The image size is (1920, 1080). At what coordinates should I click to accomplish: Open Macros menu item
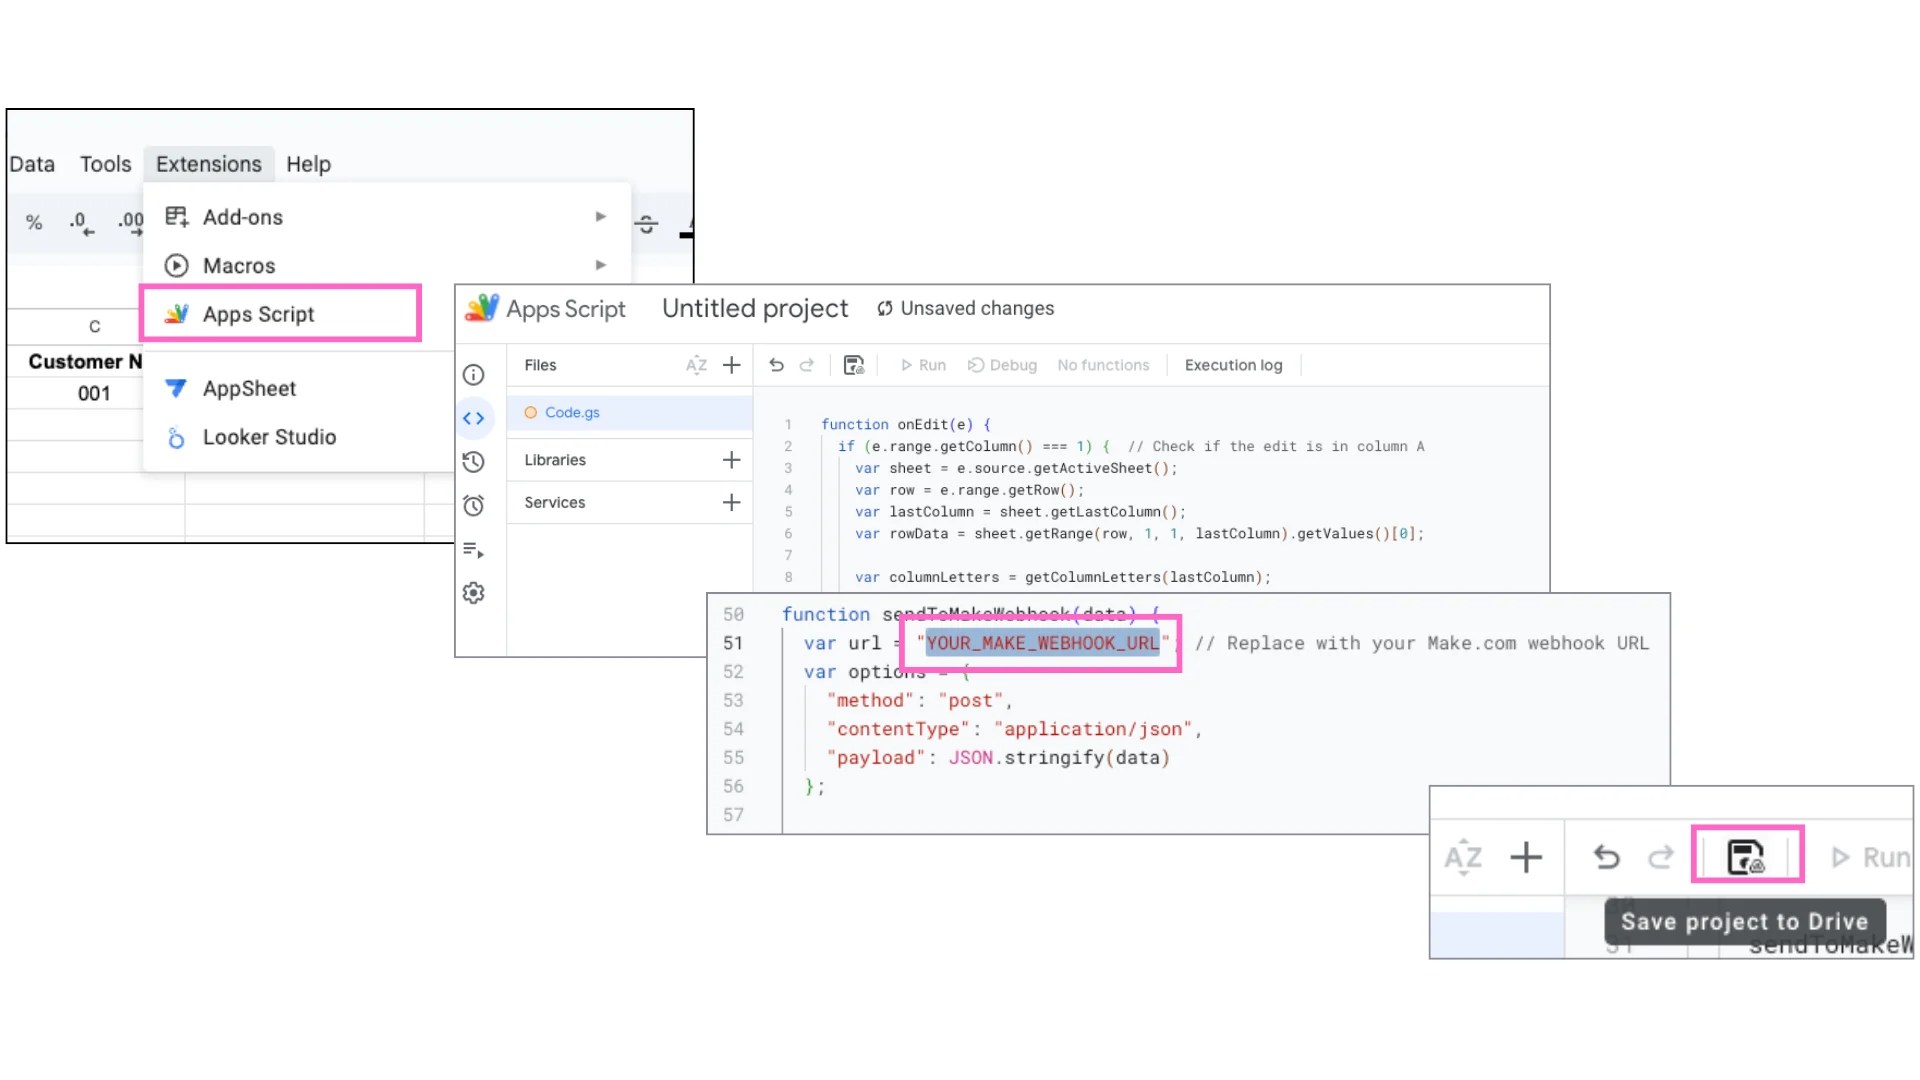click(386, 265)
